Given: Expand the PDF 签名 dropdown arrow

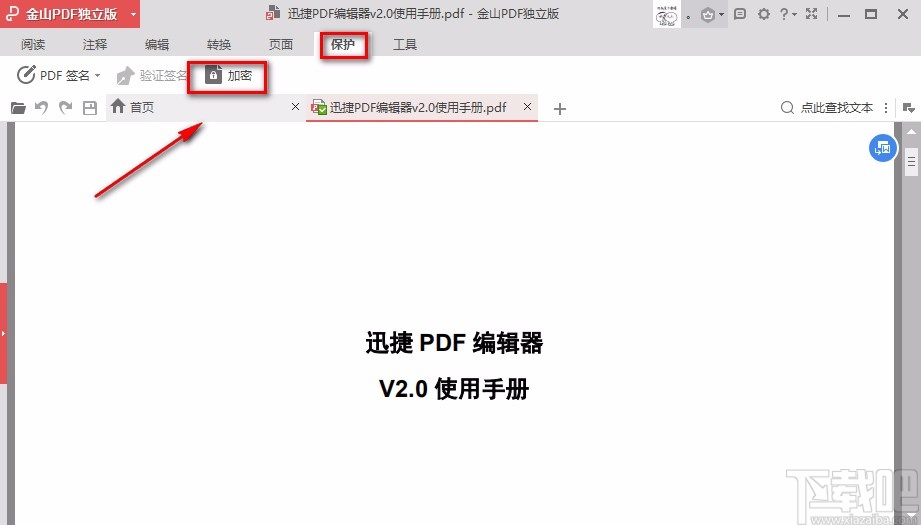Looking at the screenshot, I should pos(98,75).
